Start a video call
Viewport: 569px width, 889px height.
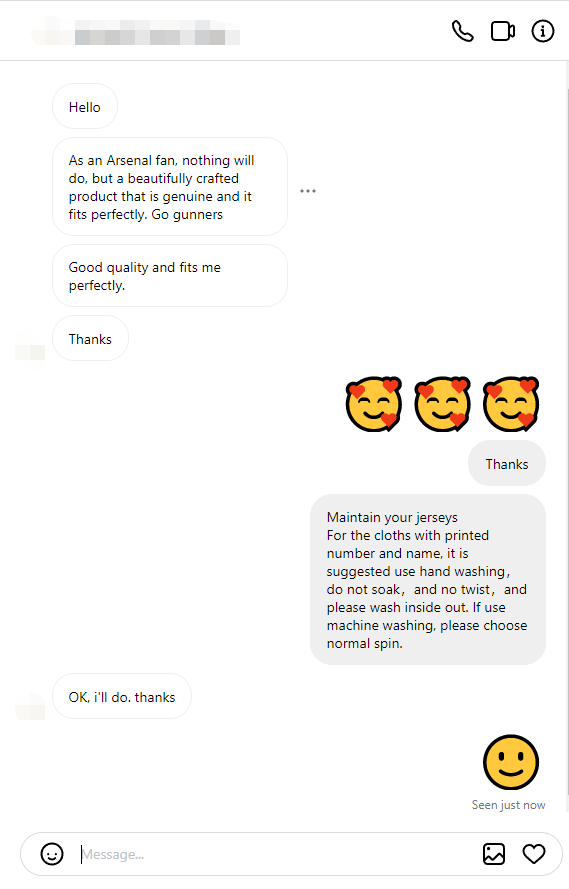(x=503, y=31)
